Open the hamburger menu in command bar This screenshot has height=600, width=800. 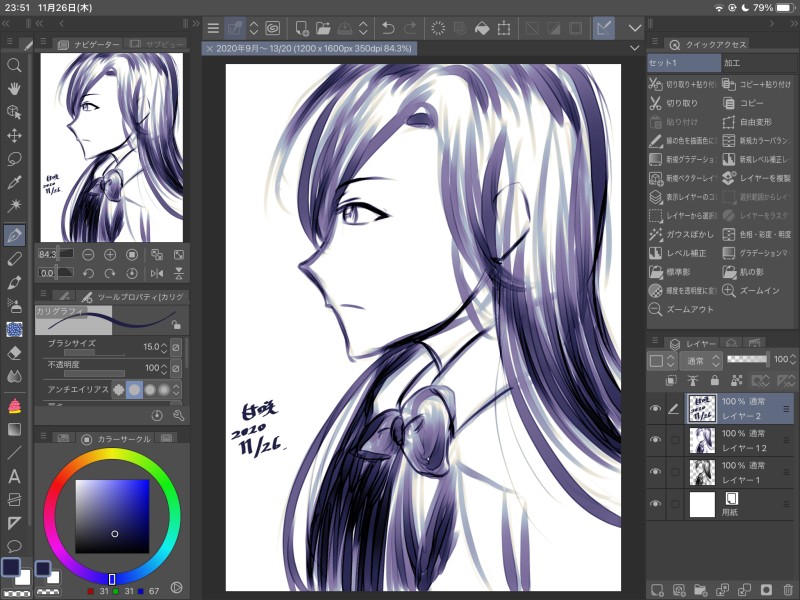pos(213,28)
